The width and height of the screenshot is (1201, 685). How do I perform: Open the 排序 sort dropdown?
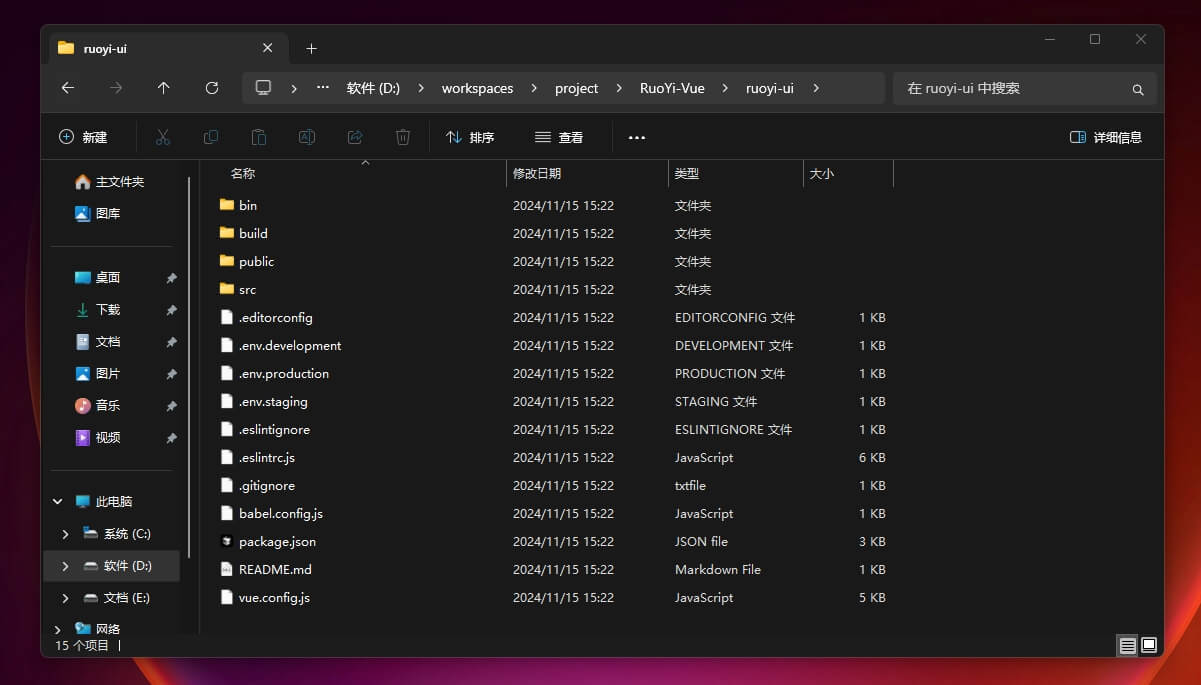click(x=470, y=137)
